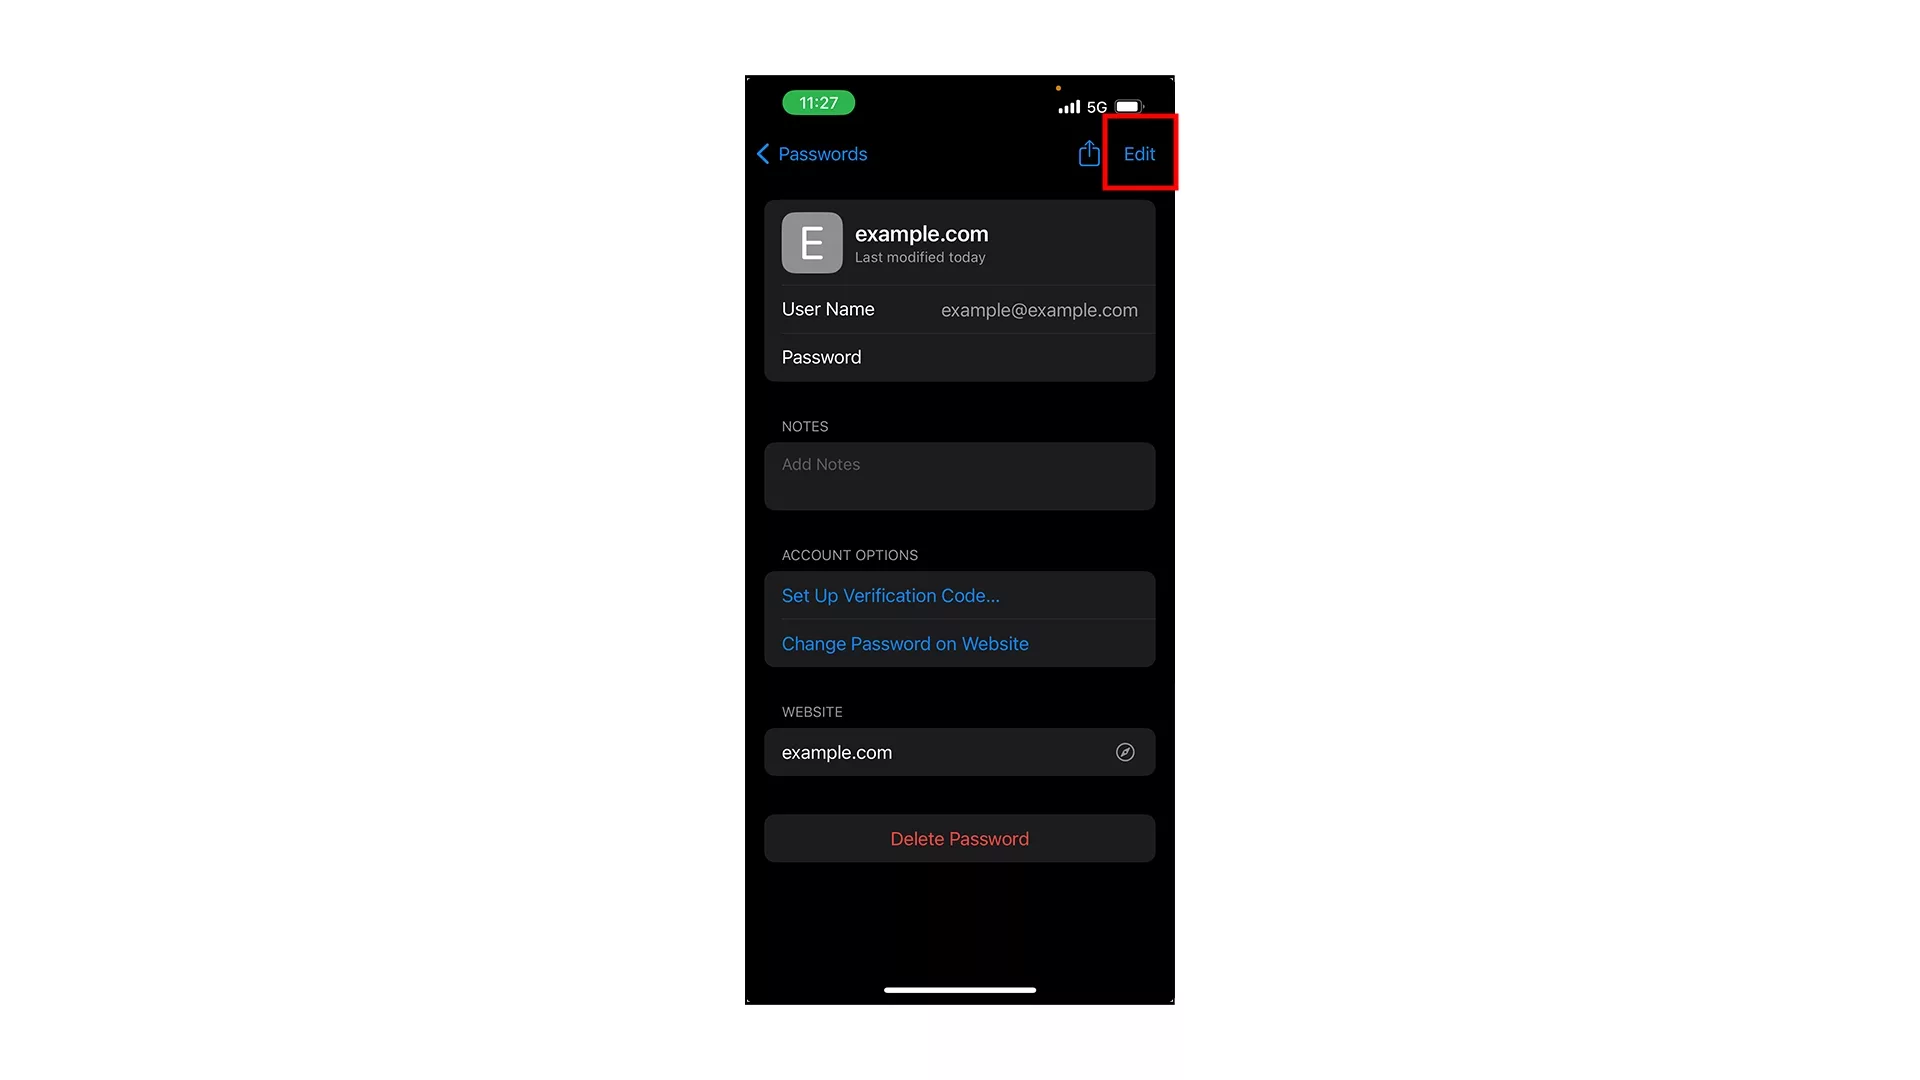The image size is (1920, 1080).
Task: Tap the website launch icon
Action: [1124, 752]
